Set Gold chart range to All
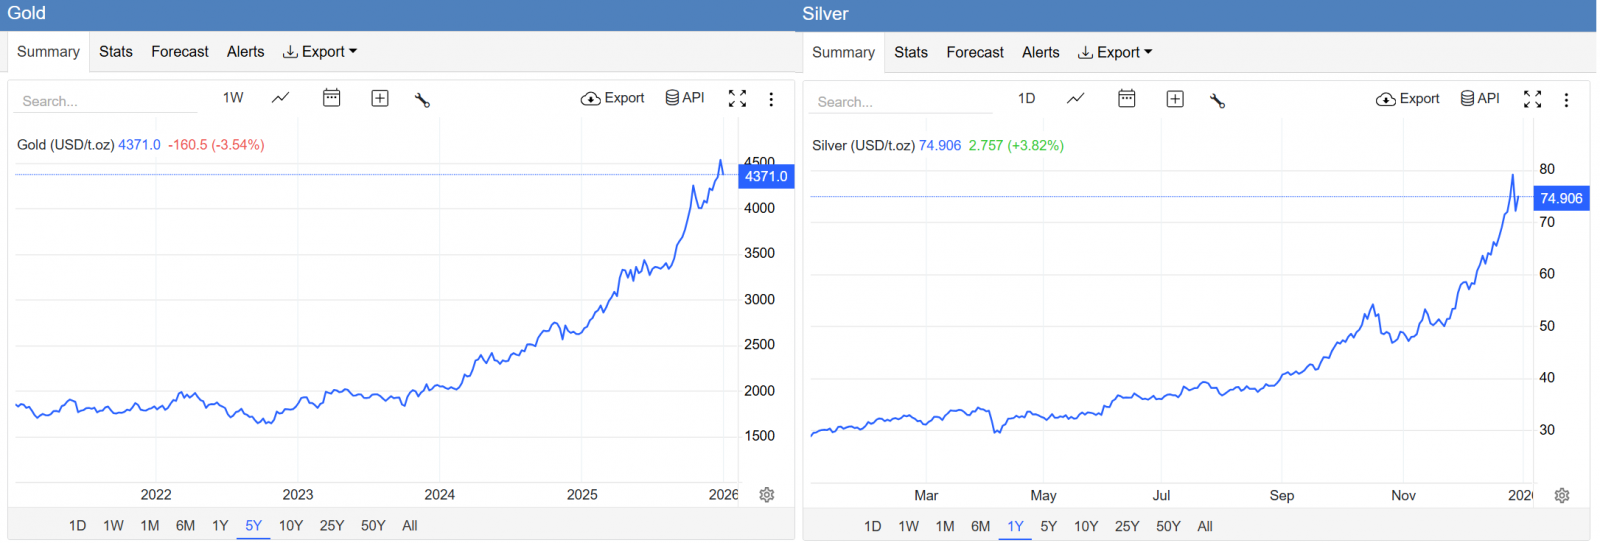 pyautogui.click(x=410, y=526)
